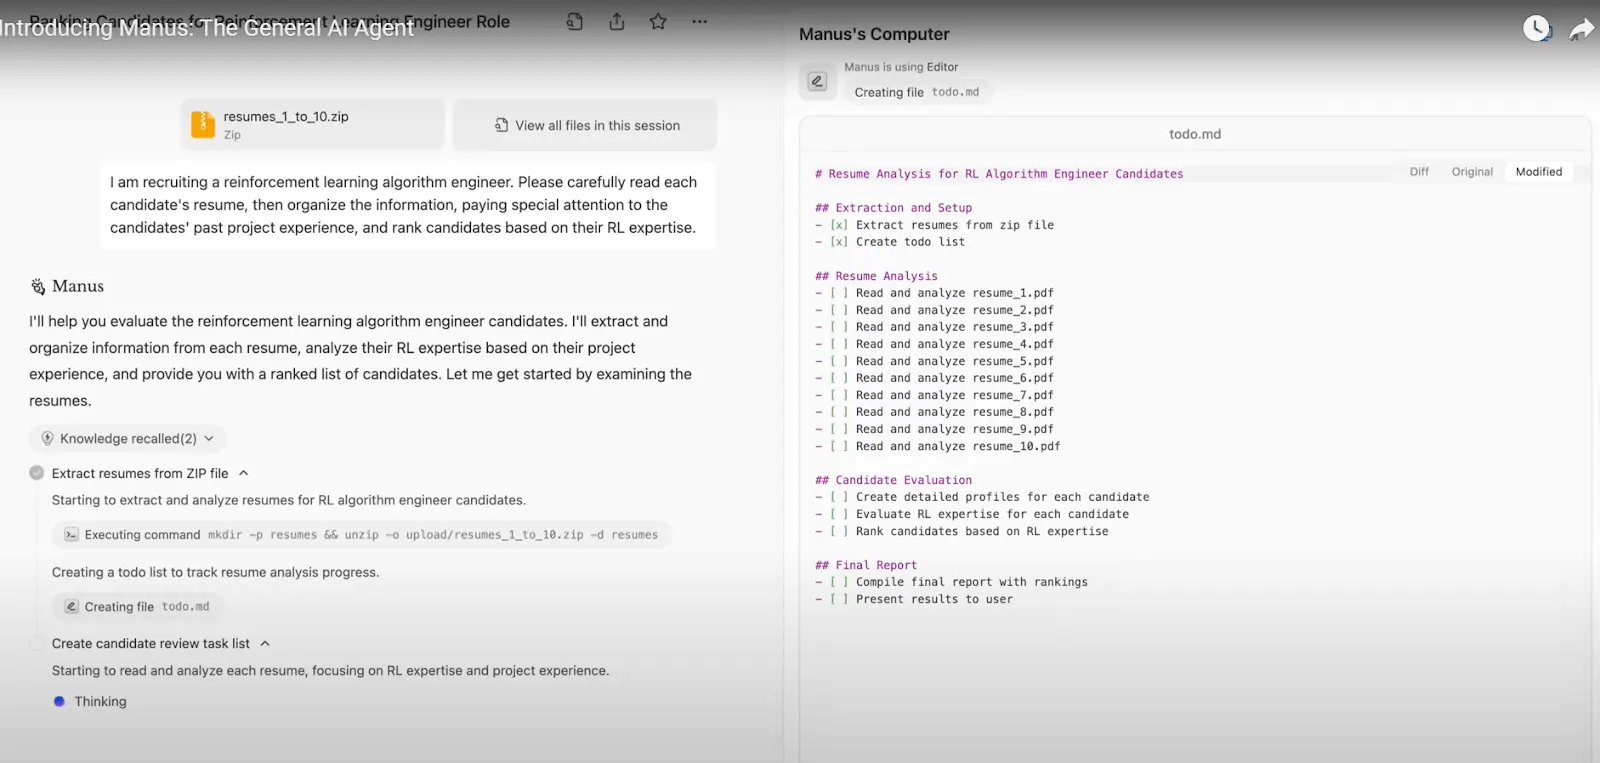Click the share upload icon in header
The width and height of the screenshot is (1600, 763).
tap(617, 21)
